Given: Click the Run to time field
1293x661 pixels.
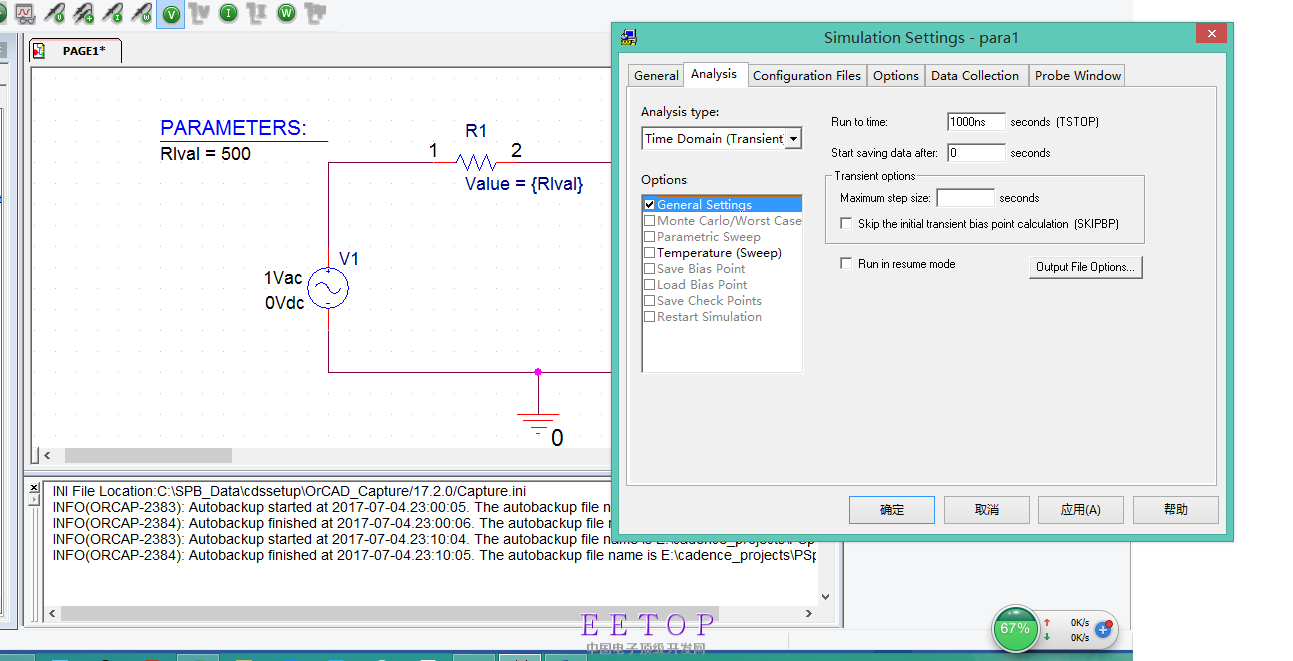Looking at the screenshot, I should (x=976, y=122).
